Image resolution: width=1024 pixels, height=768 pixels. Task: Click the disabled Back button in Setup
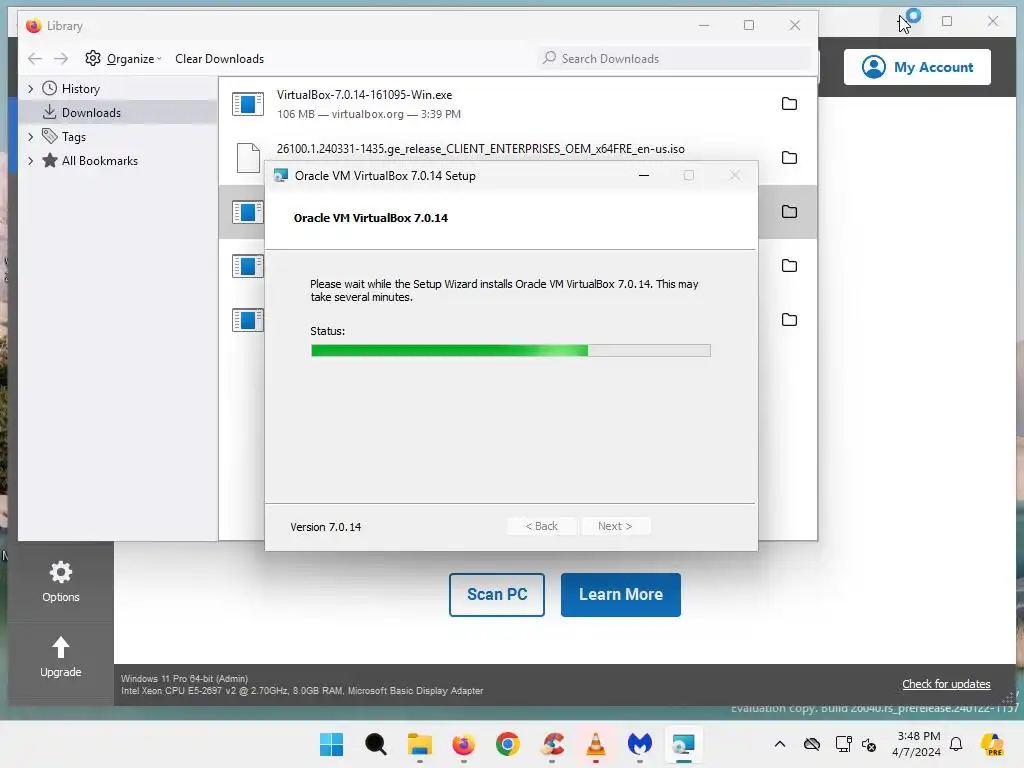click(x=541, y=526)
